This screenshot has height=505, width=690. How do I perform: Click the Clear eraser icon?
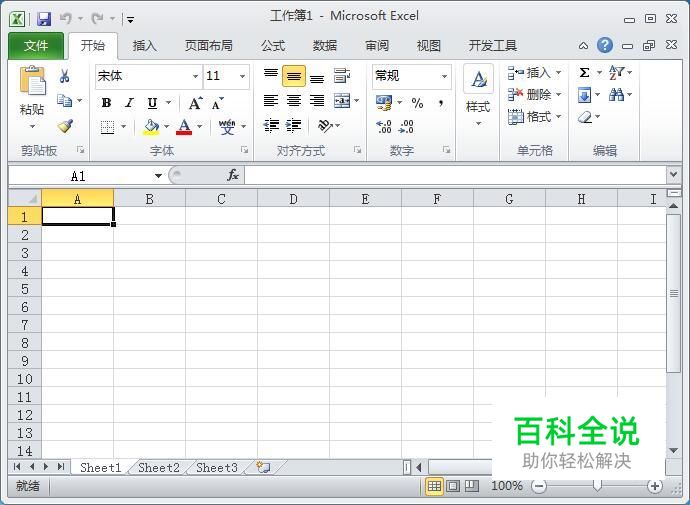(x=585, y=117)
